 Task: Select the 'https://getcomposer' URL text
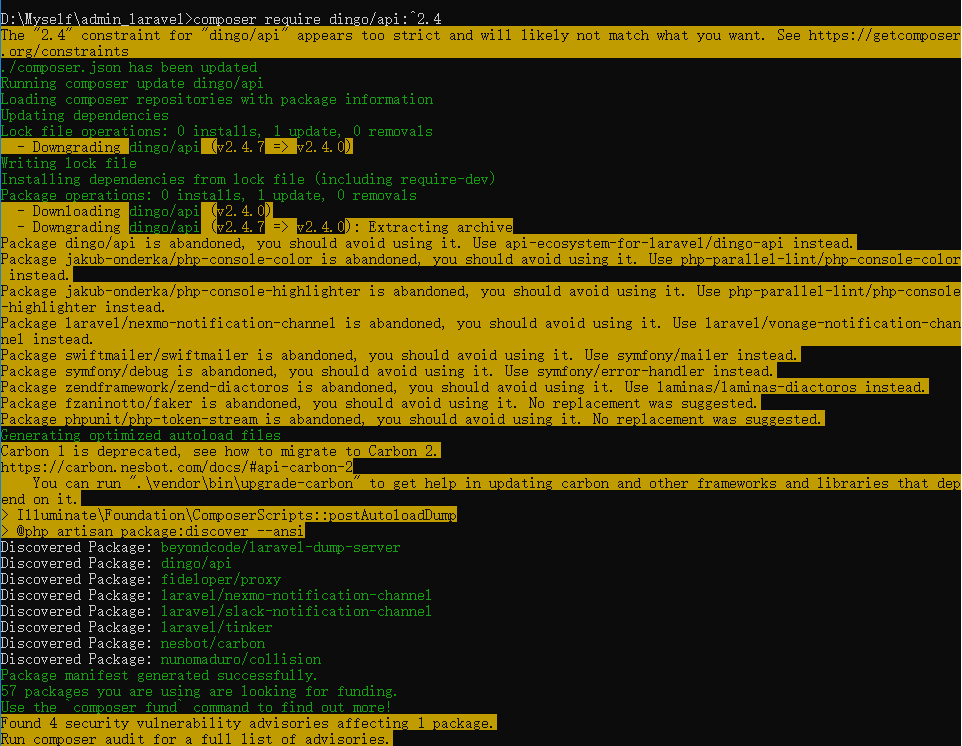click(885, 35)
